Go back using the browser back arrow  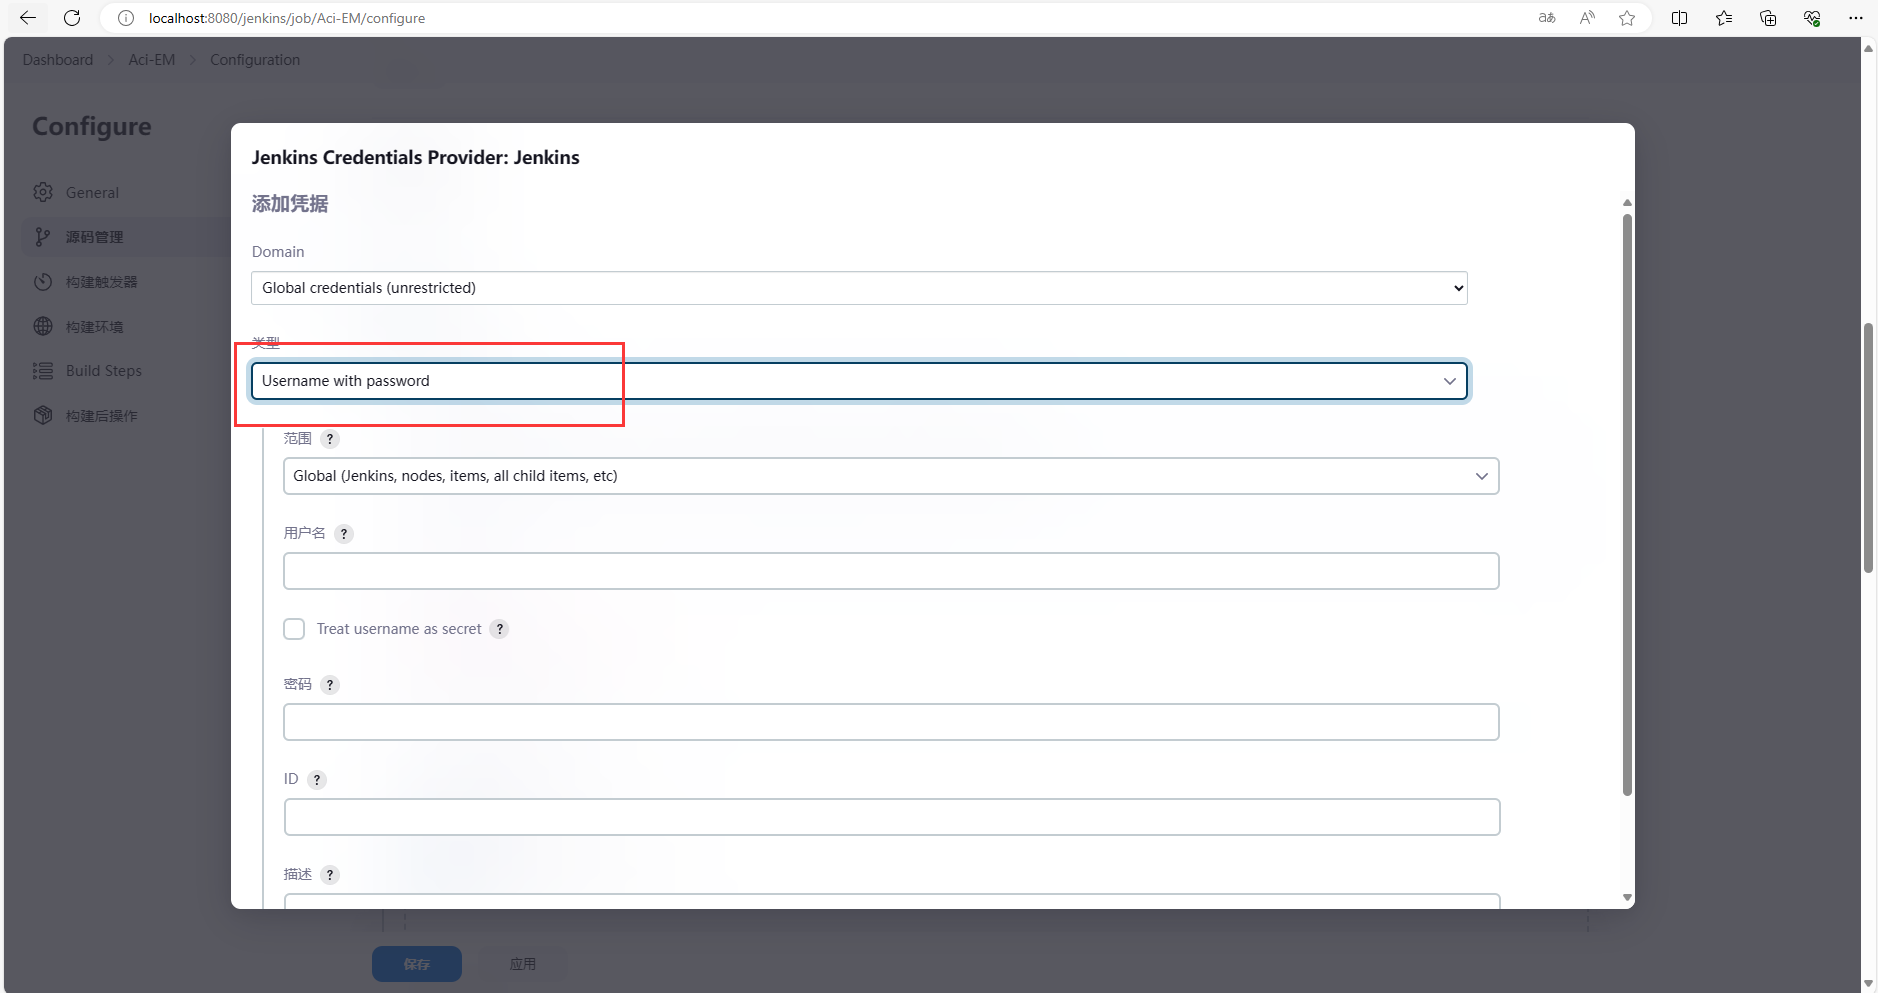pyautogui.click(x=28, y=18)
